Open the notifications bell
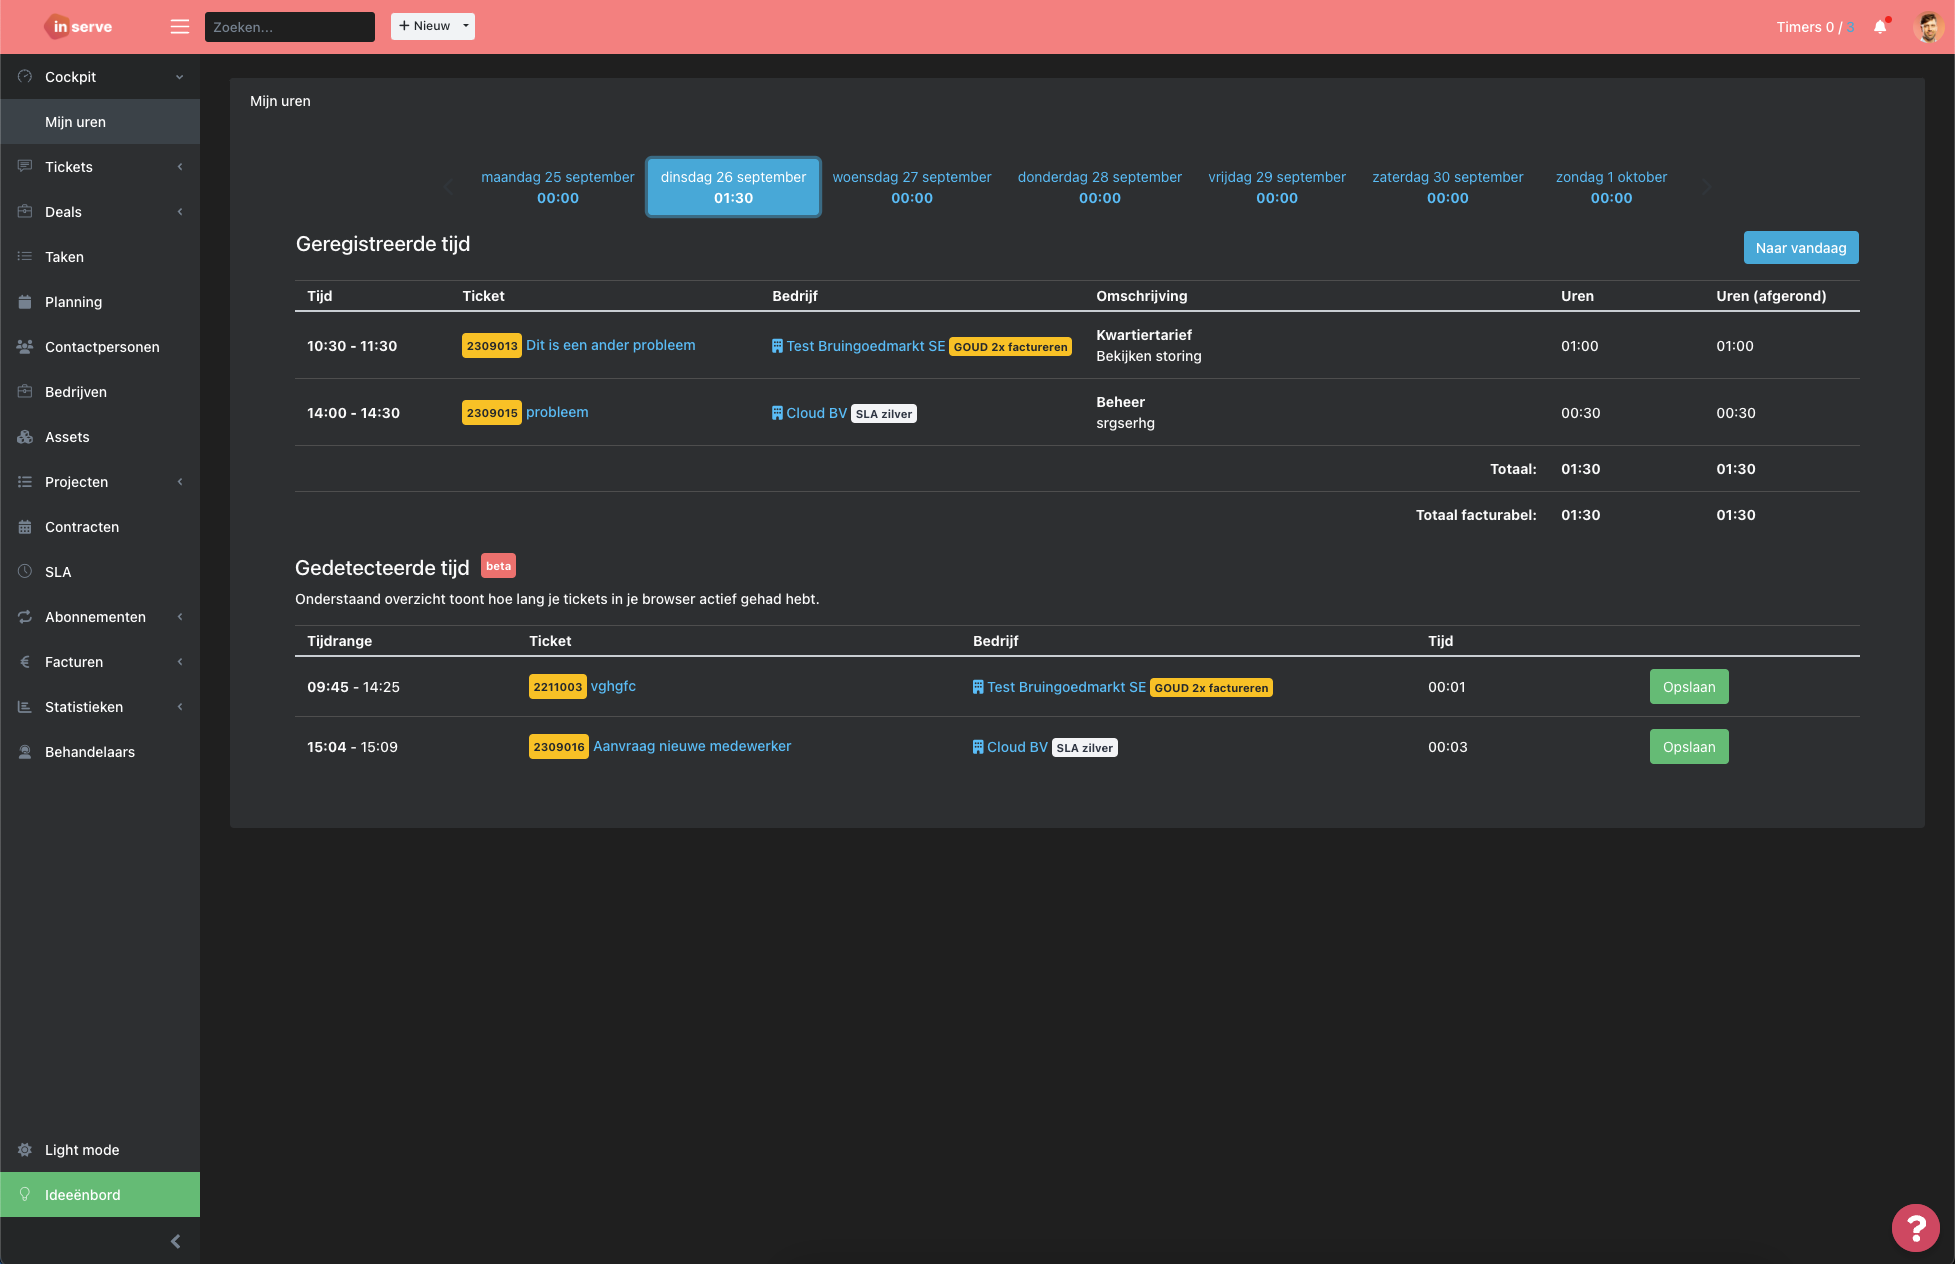Screen dimensions: 1955x1264 [x=1880, y=27]
